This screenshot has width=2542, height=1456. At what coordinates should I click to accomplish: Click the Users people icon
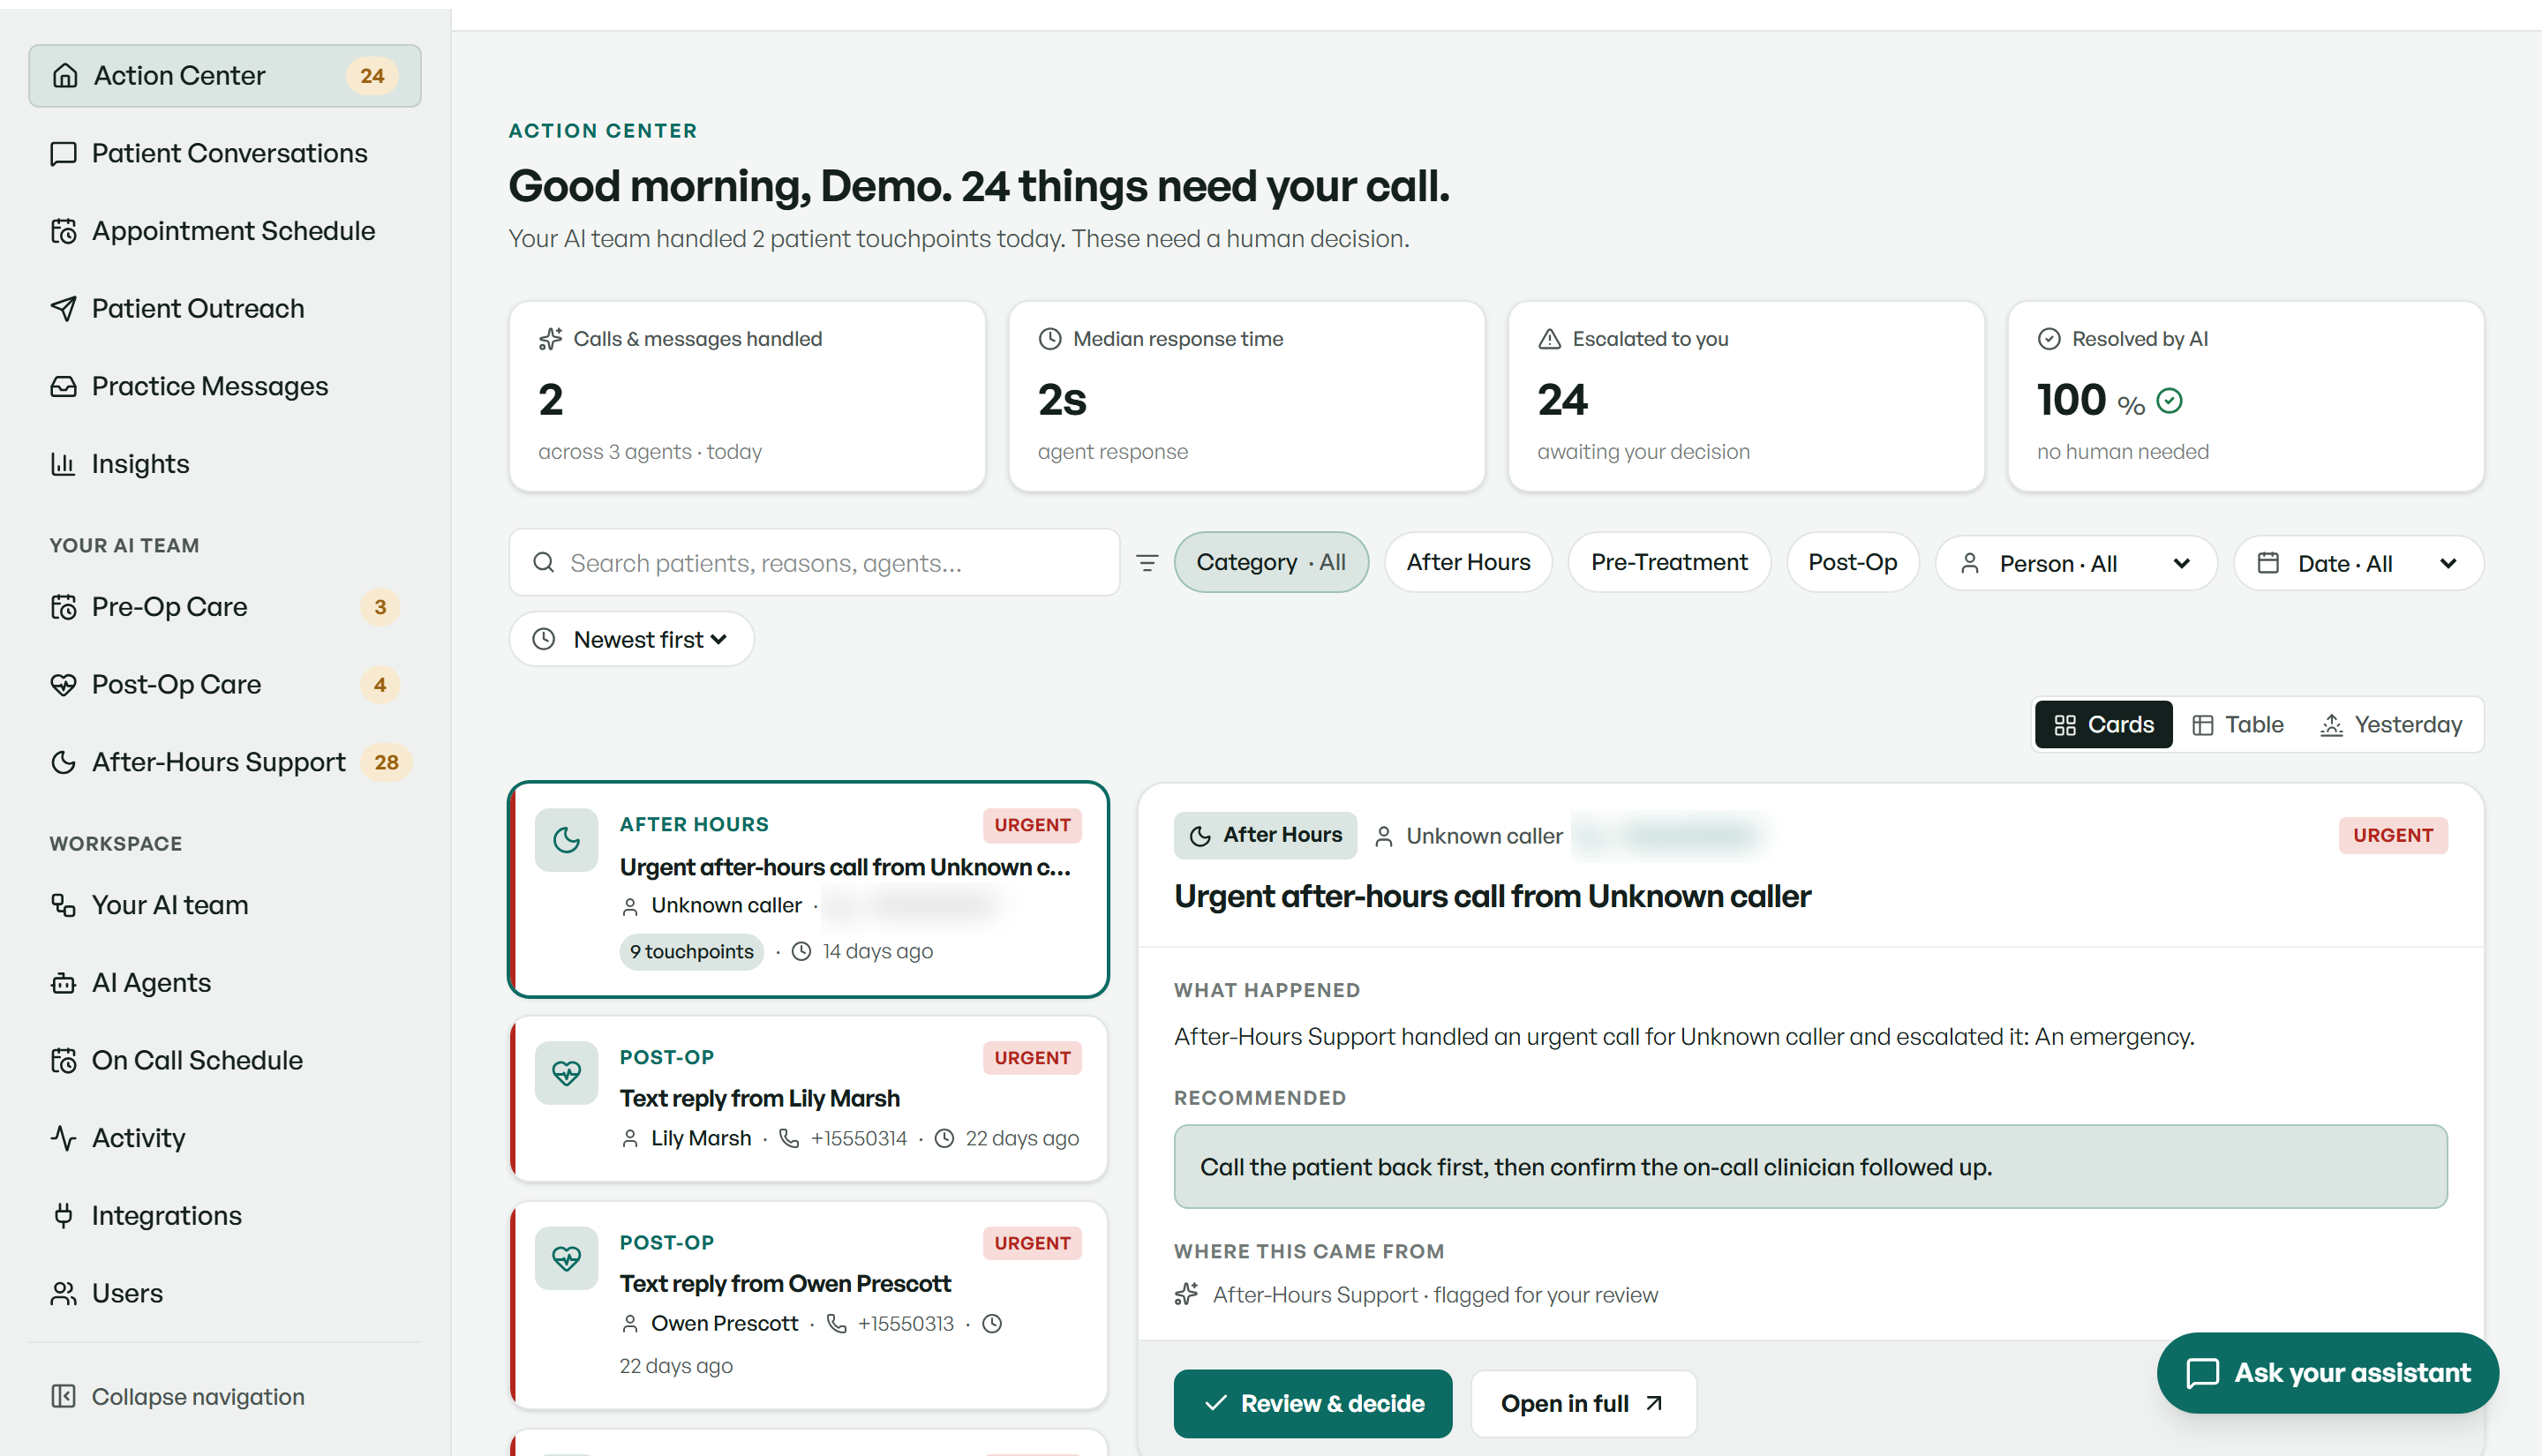pyautogui.click(x=63, y=1294)
